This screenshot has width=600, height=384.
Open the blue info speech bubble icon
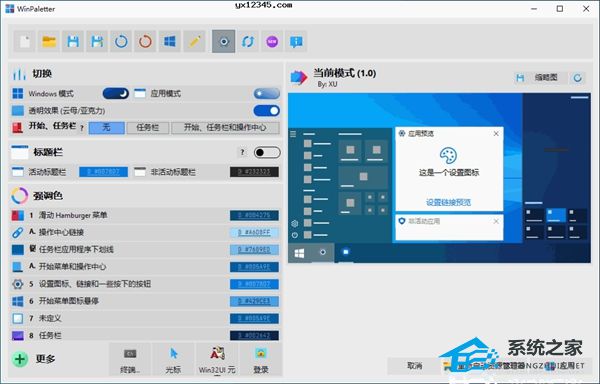coord(296,41)
